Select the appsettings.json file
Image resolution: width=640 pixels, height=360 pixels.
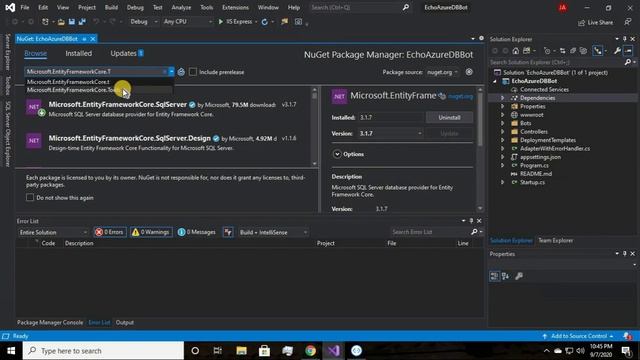(x=540, y=157)
